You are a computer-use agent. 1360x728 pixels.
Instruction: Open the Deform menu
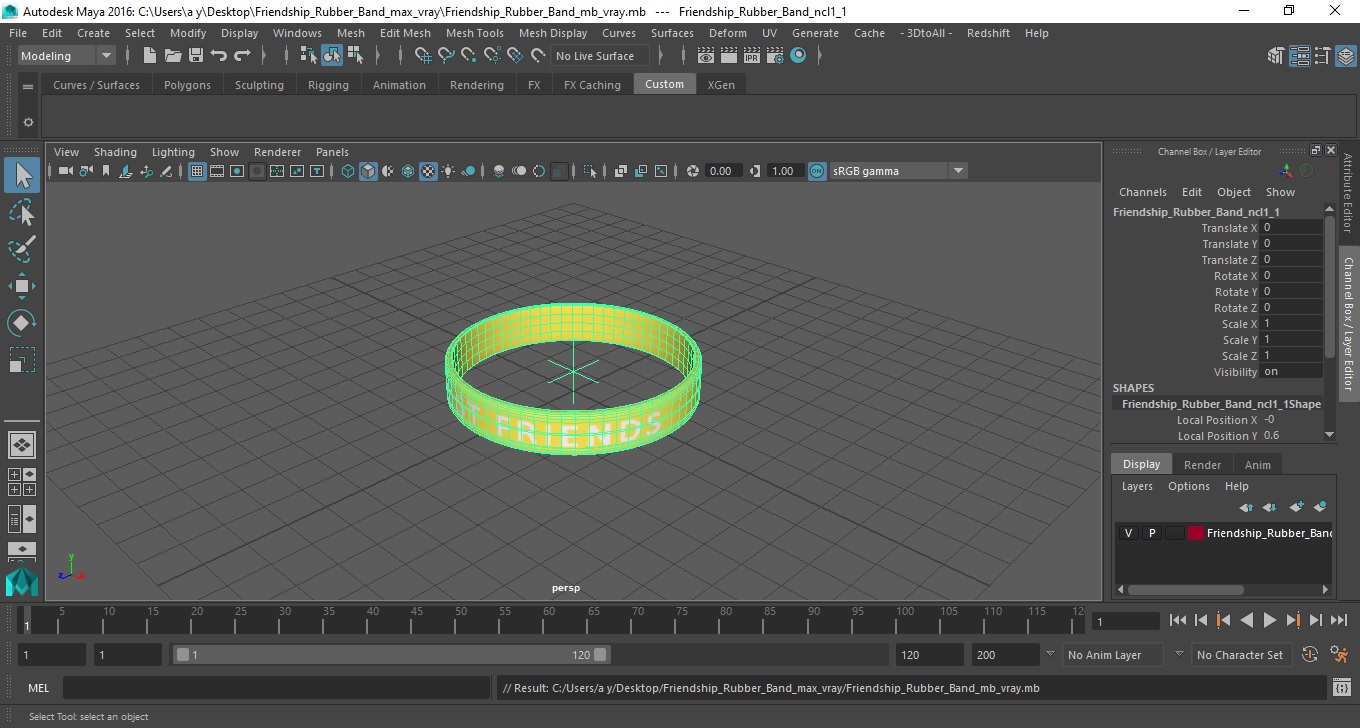pos(727,33)
